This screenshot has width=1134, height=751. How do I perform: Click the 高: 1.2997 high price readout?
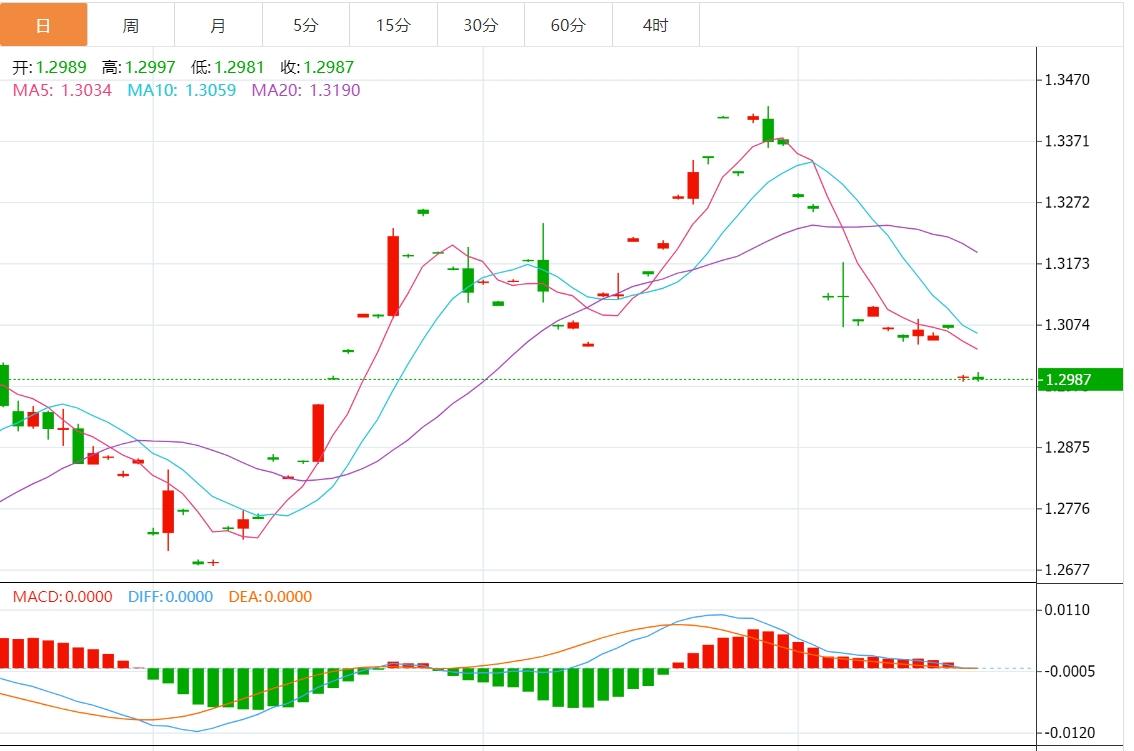coord(138,68)
